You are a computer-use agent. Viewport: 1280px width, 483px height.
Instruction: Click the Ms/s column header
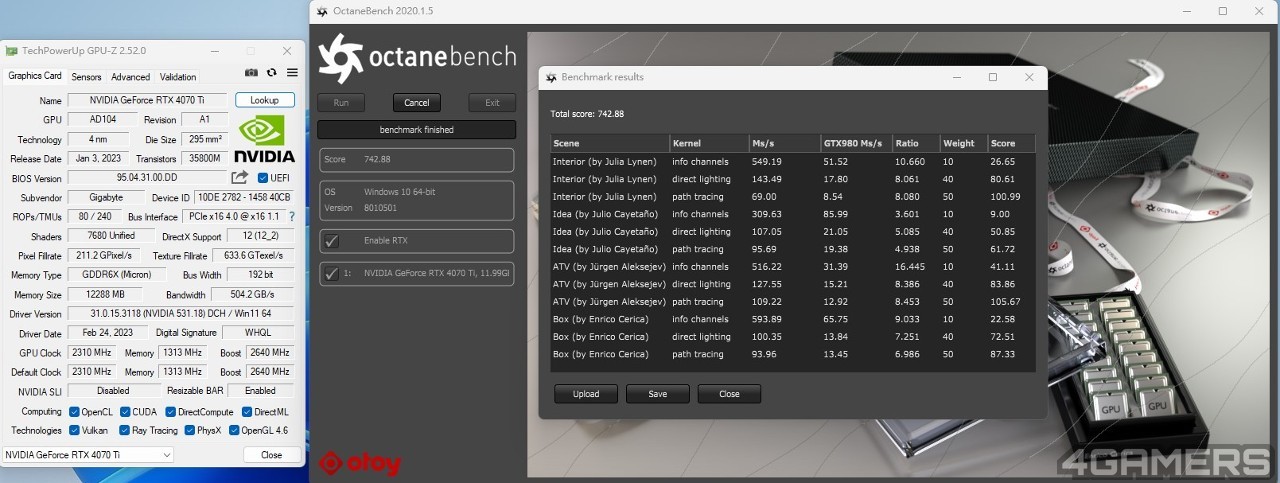tap(784, 143)
